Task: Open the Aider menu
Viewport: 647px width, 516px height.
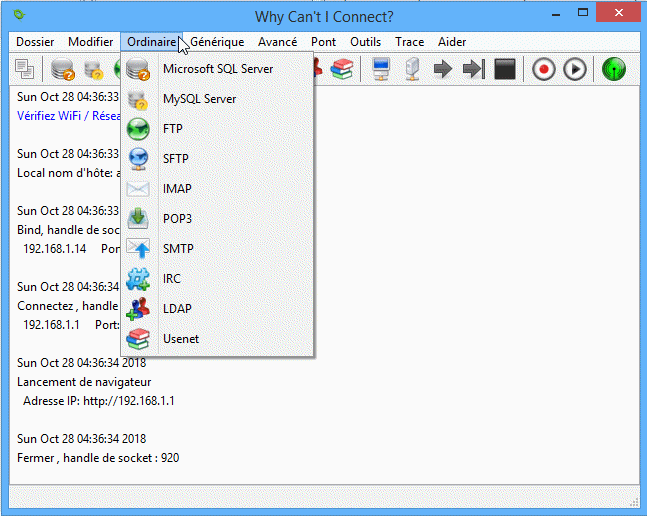Action: click(452, 42)
